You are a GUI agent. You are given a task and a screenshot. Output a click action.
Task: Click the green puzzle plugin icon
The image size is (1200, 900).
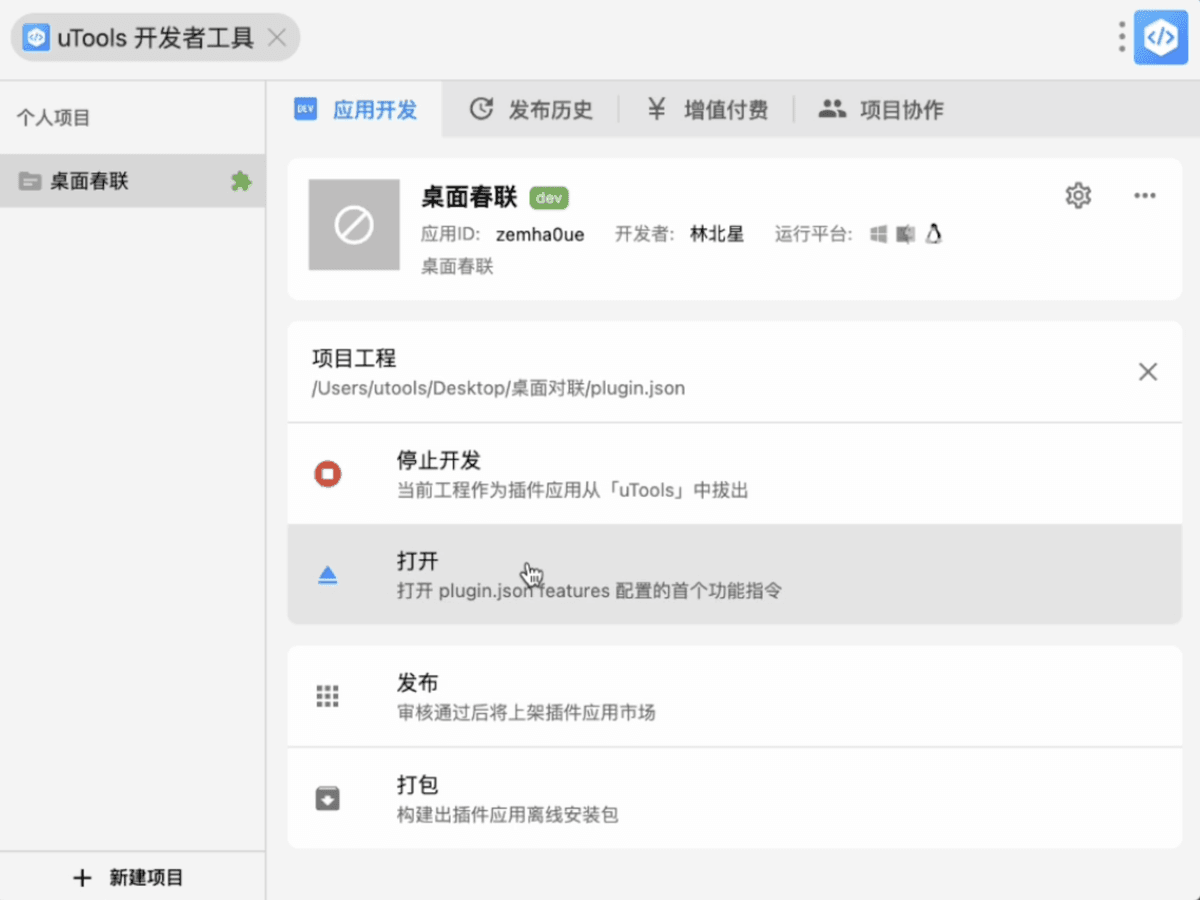(241, 181)
